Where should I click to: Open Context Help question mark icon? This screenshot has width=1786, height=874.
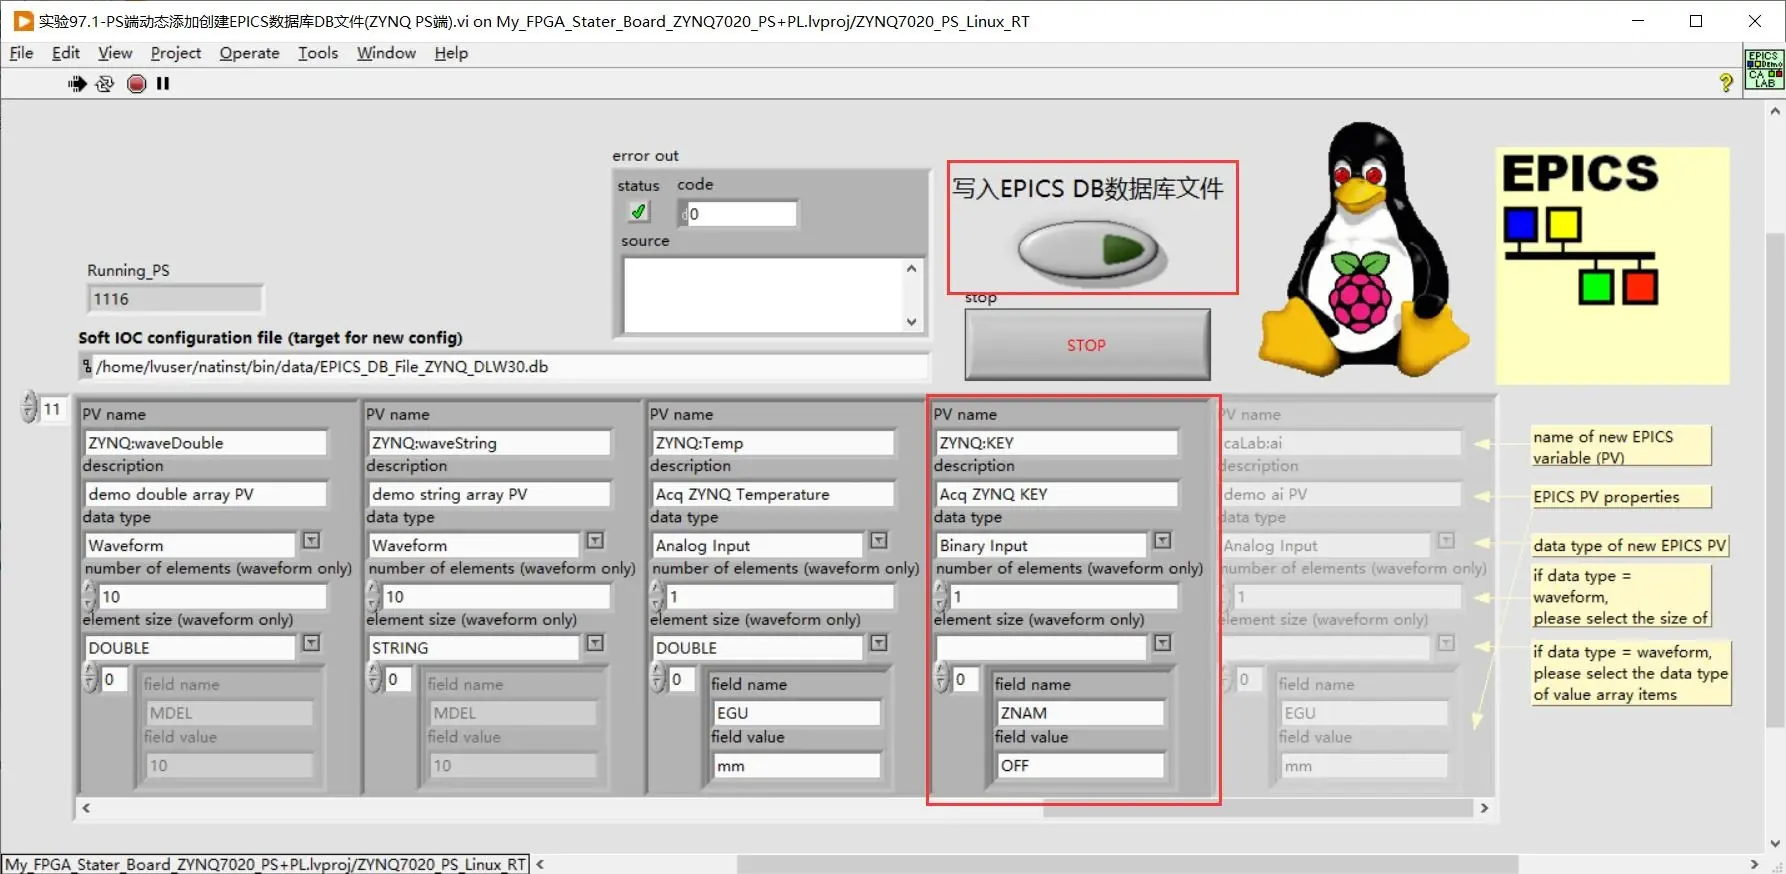pyautogui.click(x=1726, y=83)
